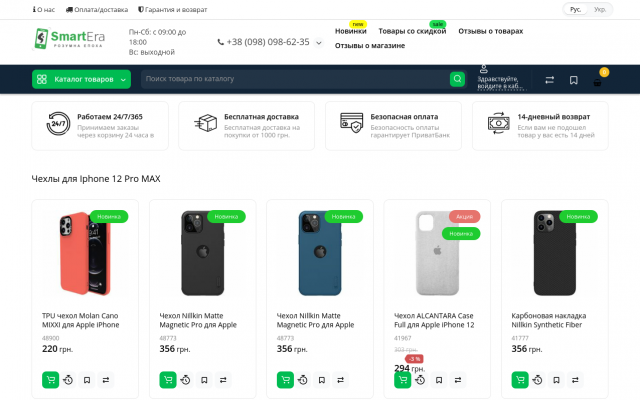Add TPU Molan Cano MIXXI case to cart
This screenshot has height=400, width=640.
coord(51,380)
